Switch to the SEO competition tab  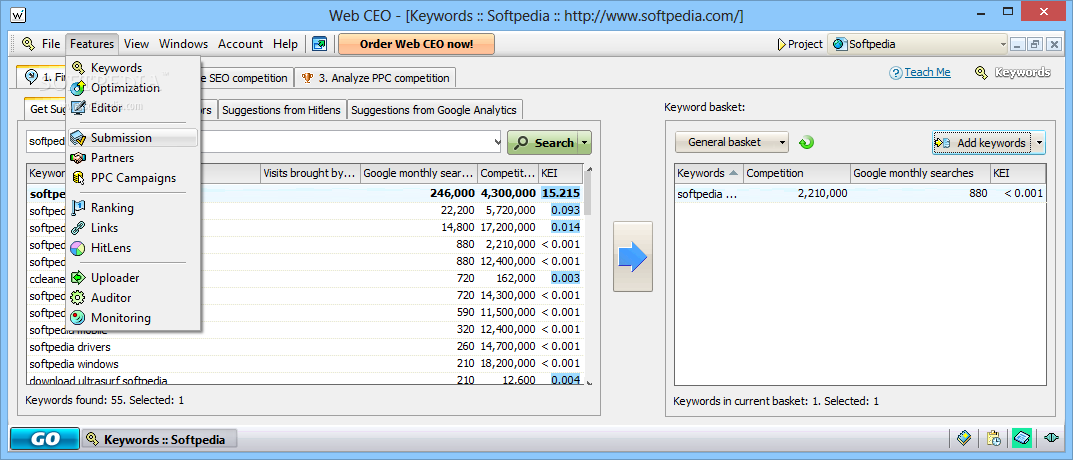pyautogui.click(x=248, y=77)
